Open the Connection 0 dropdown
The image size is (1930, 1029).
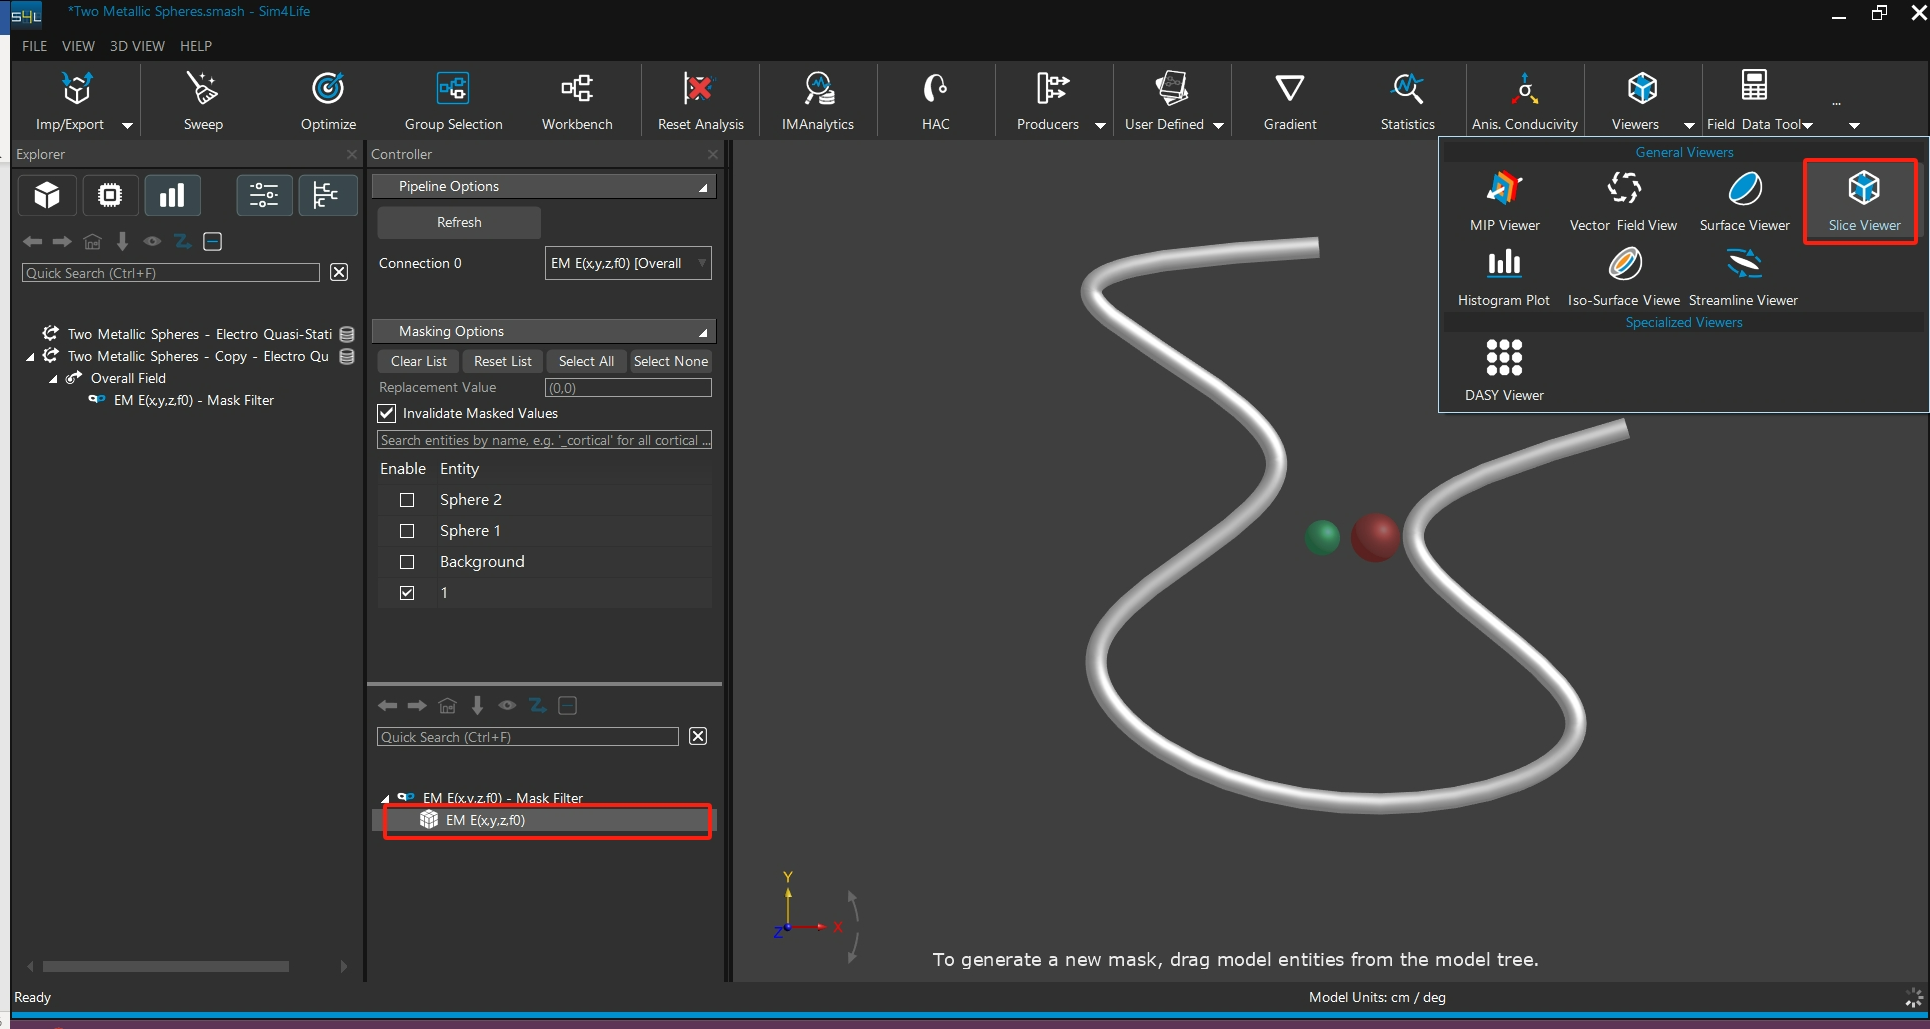point(627,263)
